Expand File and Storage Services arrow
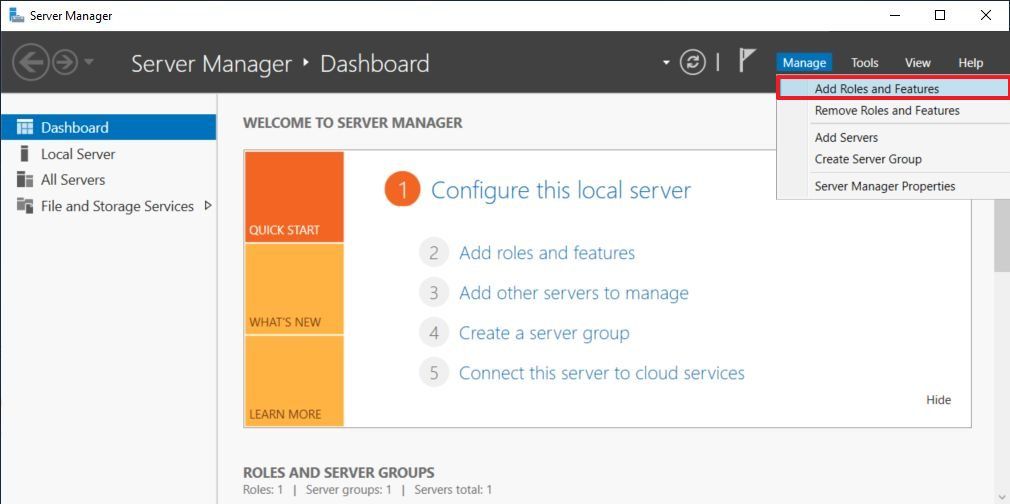The width and height of the screenshot is (1010, 504). 207,206
